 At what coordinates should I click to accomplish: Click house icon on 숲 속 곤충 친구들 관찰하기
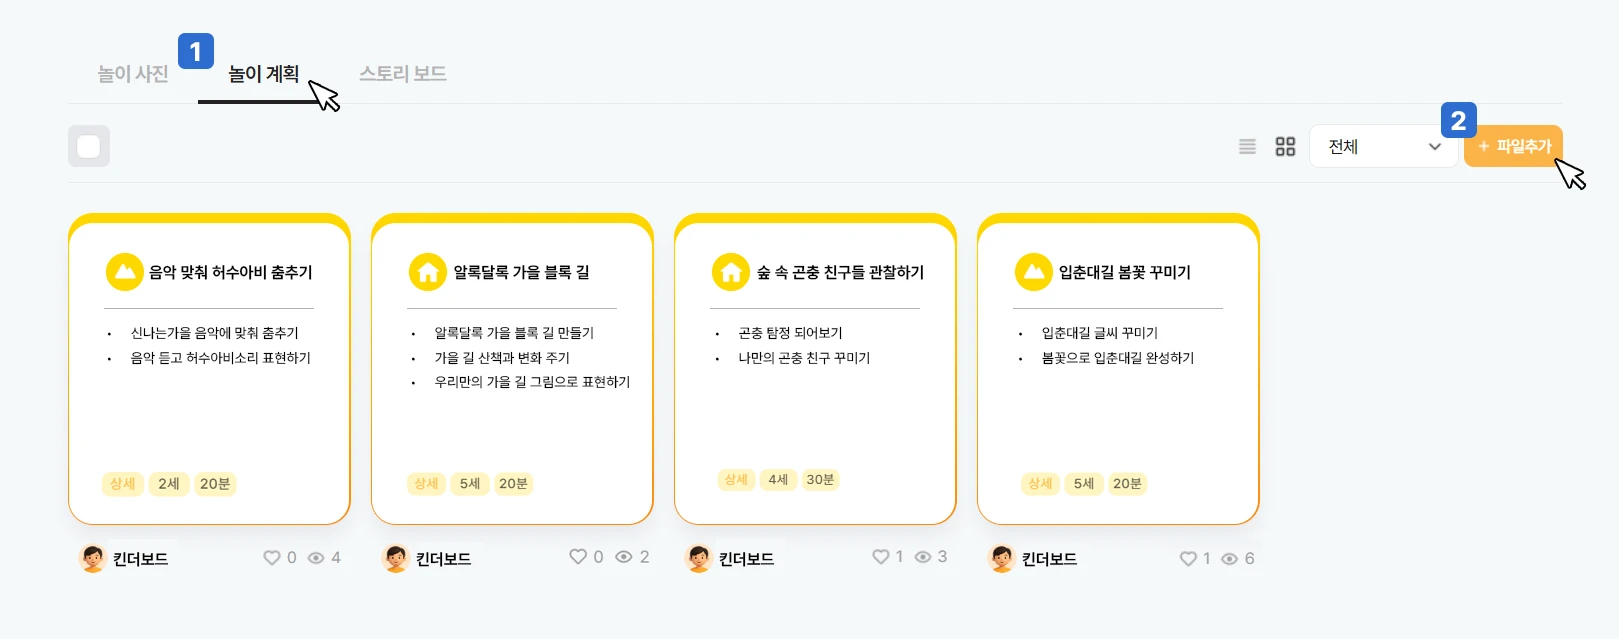(x=731, y=272)
